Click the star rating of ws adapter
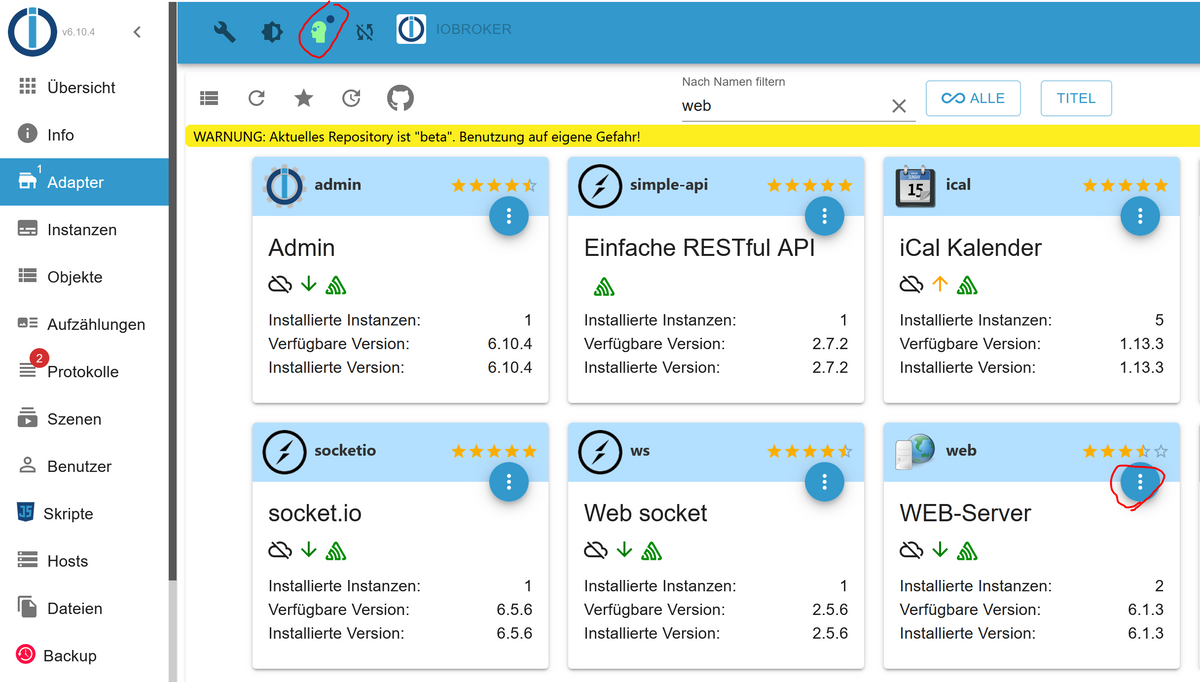Image resolution: width=1200 pixels, height=682 pixels. pos(810,451)
